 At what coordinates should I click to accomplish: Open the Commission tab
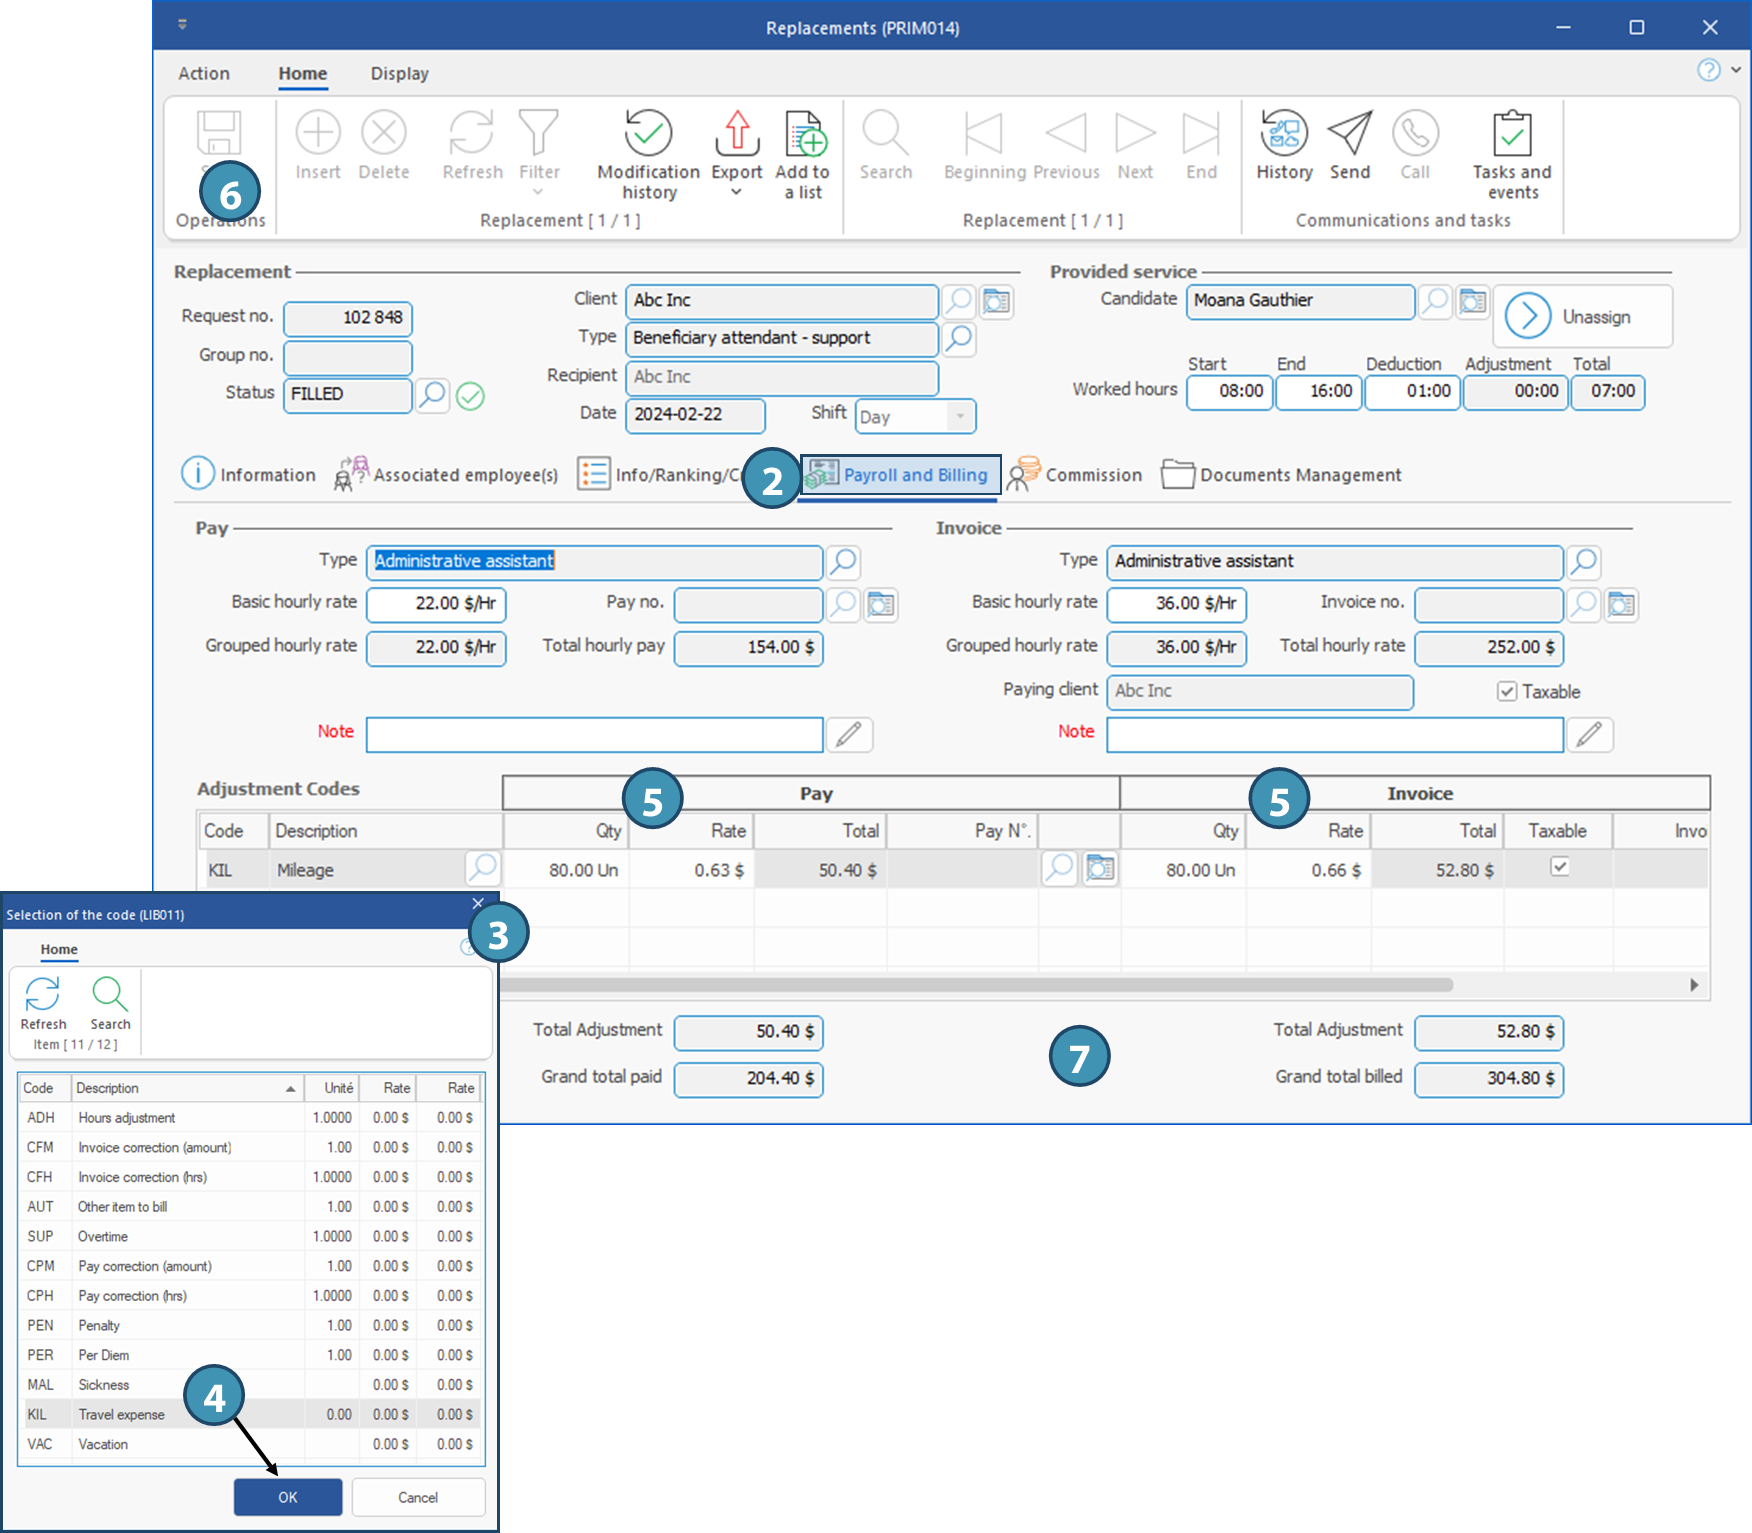pos(1075,475)
